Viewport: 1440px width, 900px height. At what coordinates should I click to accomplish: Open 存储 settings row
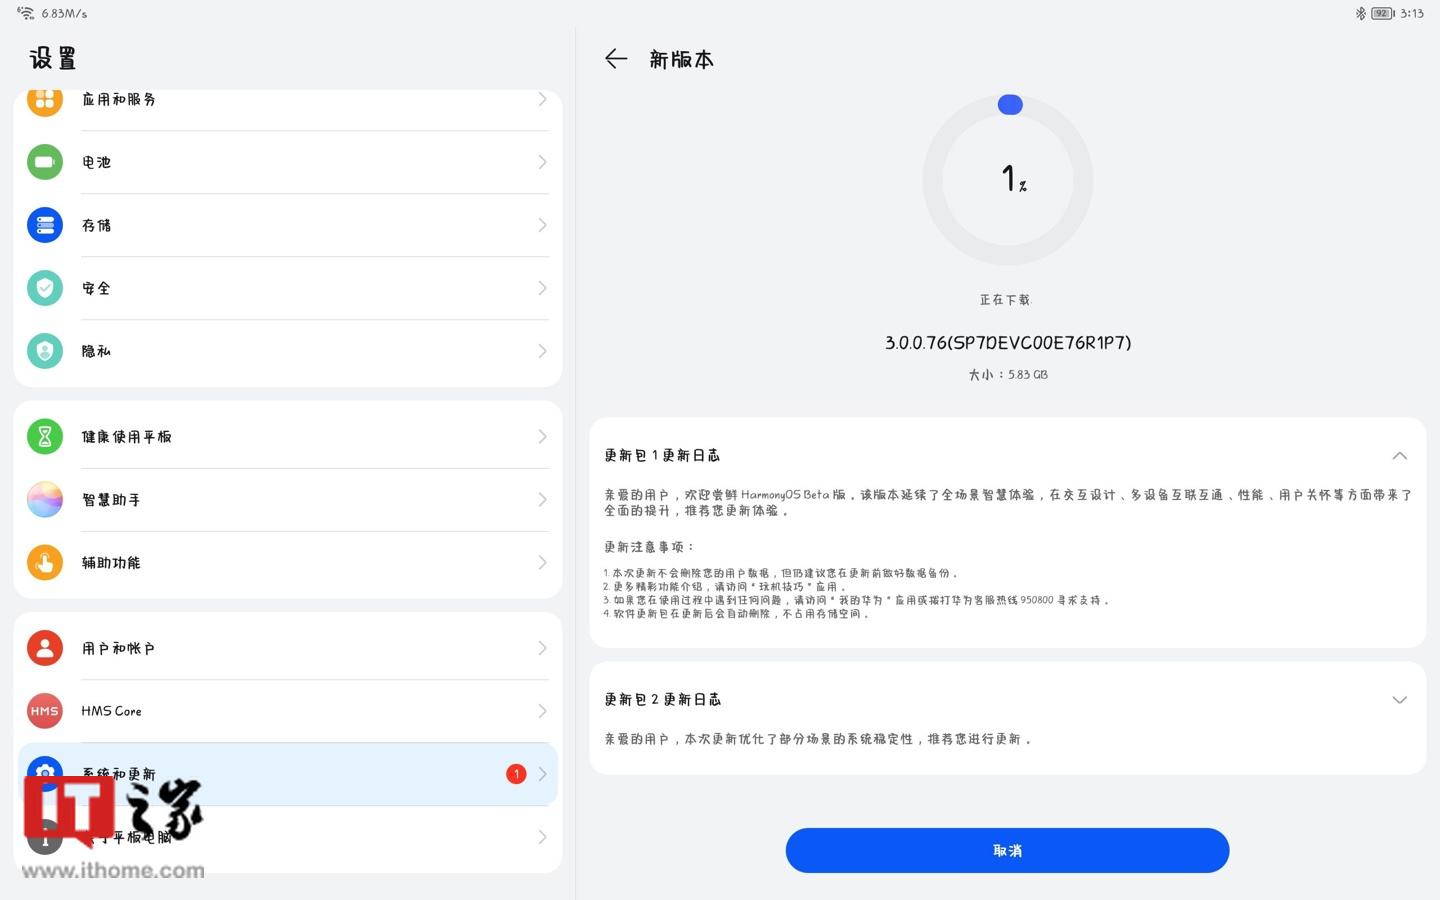tap(288, 225)
